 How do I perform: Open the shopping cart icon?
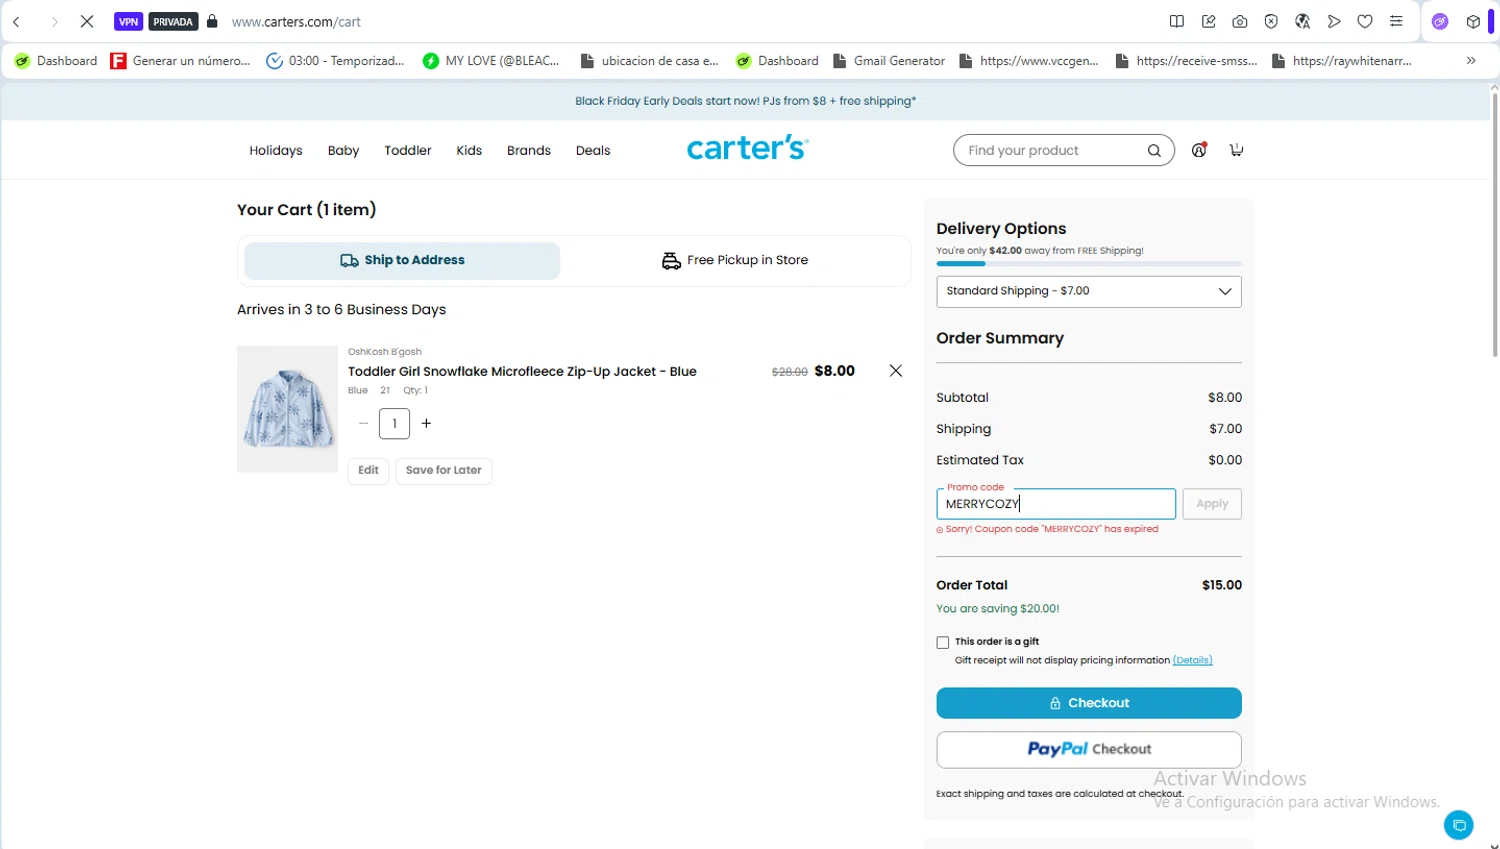(x=1236, y=150)
